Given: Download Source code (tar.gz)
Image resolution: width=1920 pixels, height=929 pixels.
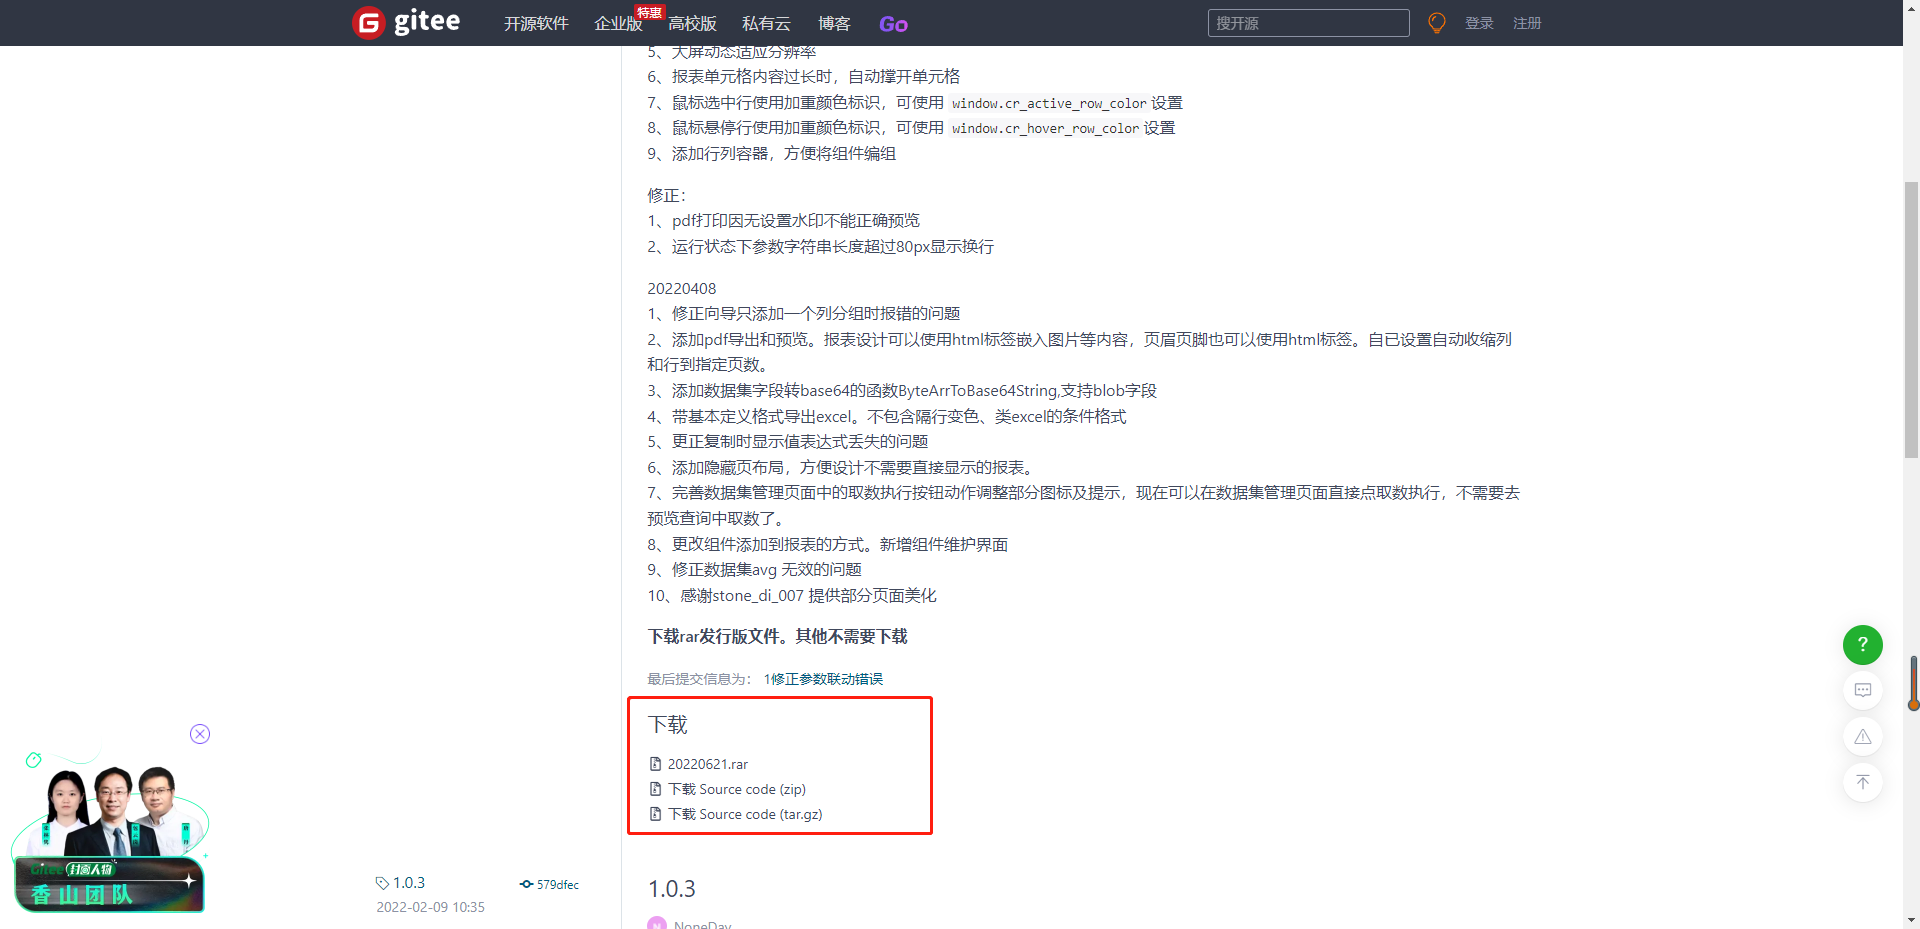Looking at the screenshot, I should (745, 814).
